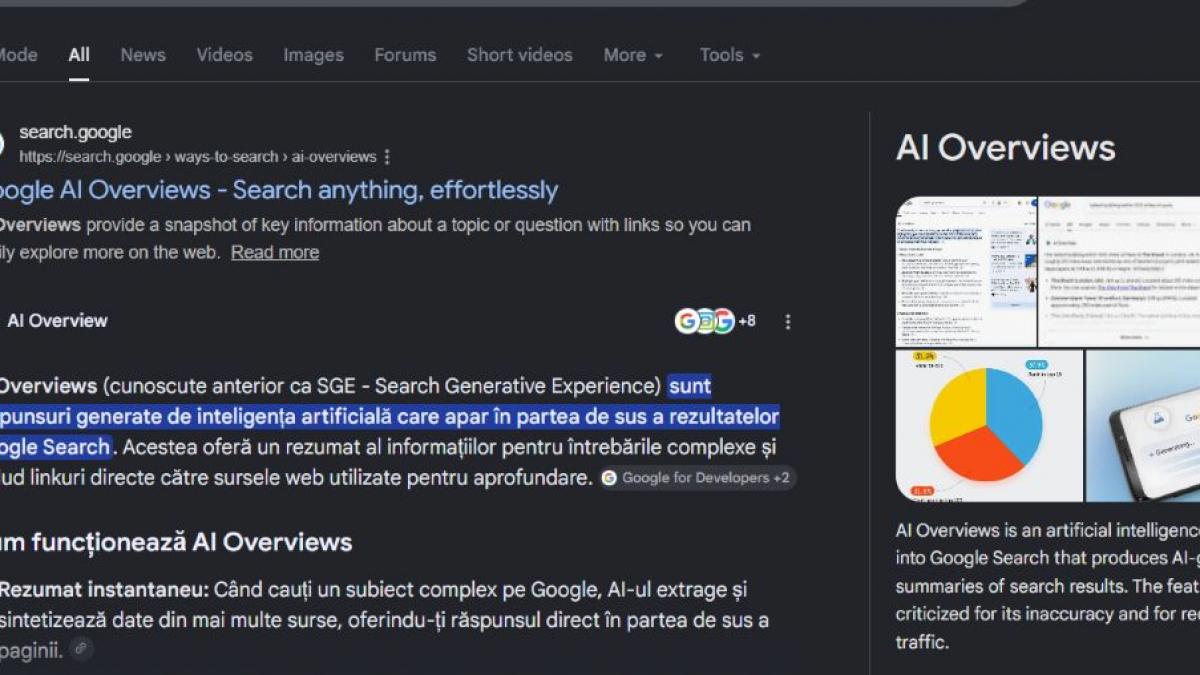Click the Read more link
Viewport: 1200px width, 675px height.
pos(275,253)
